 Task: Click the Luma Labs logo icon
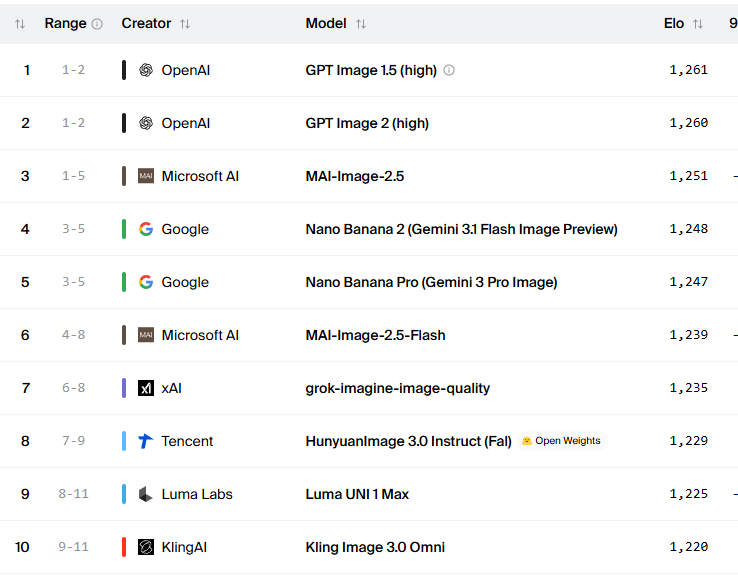pyautogui.click(x=146, y=494)
